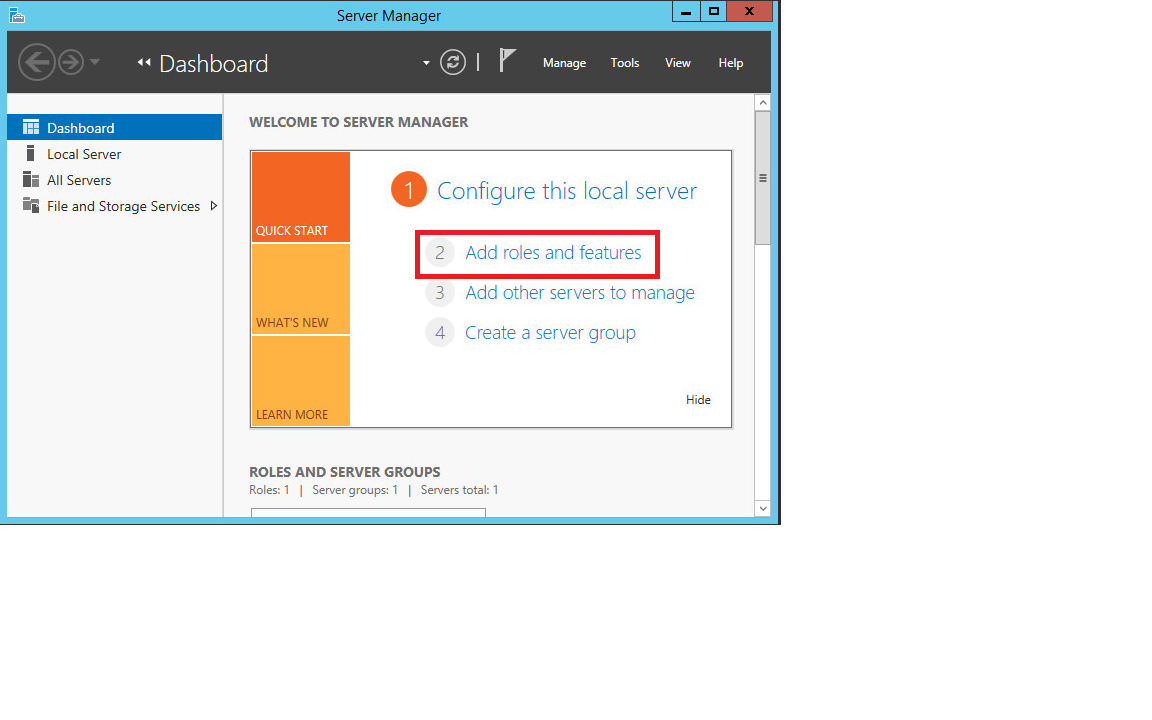This screenshot has width=1152, height=720.
Task: Hide the welcome tile
Action: [698, 400]
